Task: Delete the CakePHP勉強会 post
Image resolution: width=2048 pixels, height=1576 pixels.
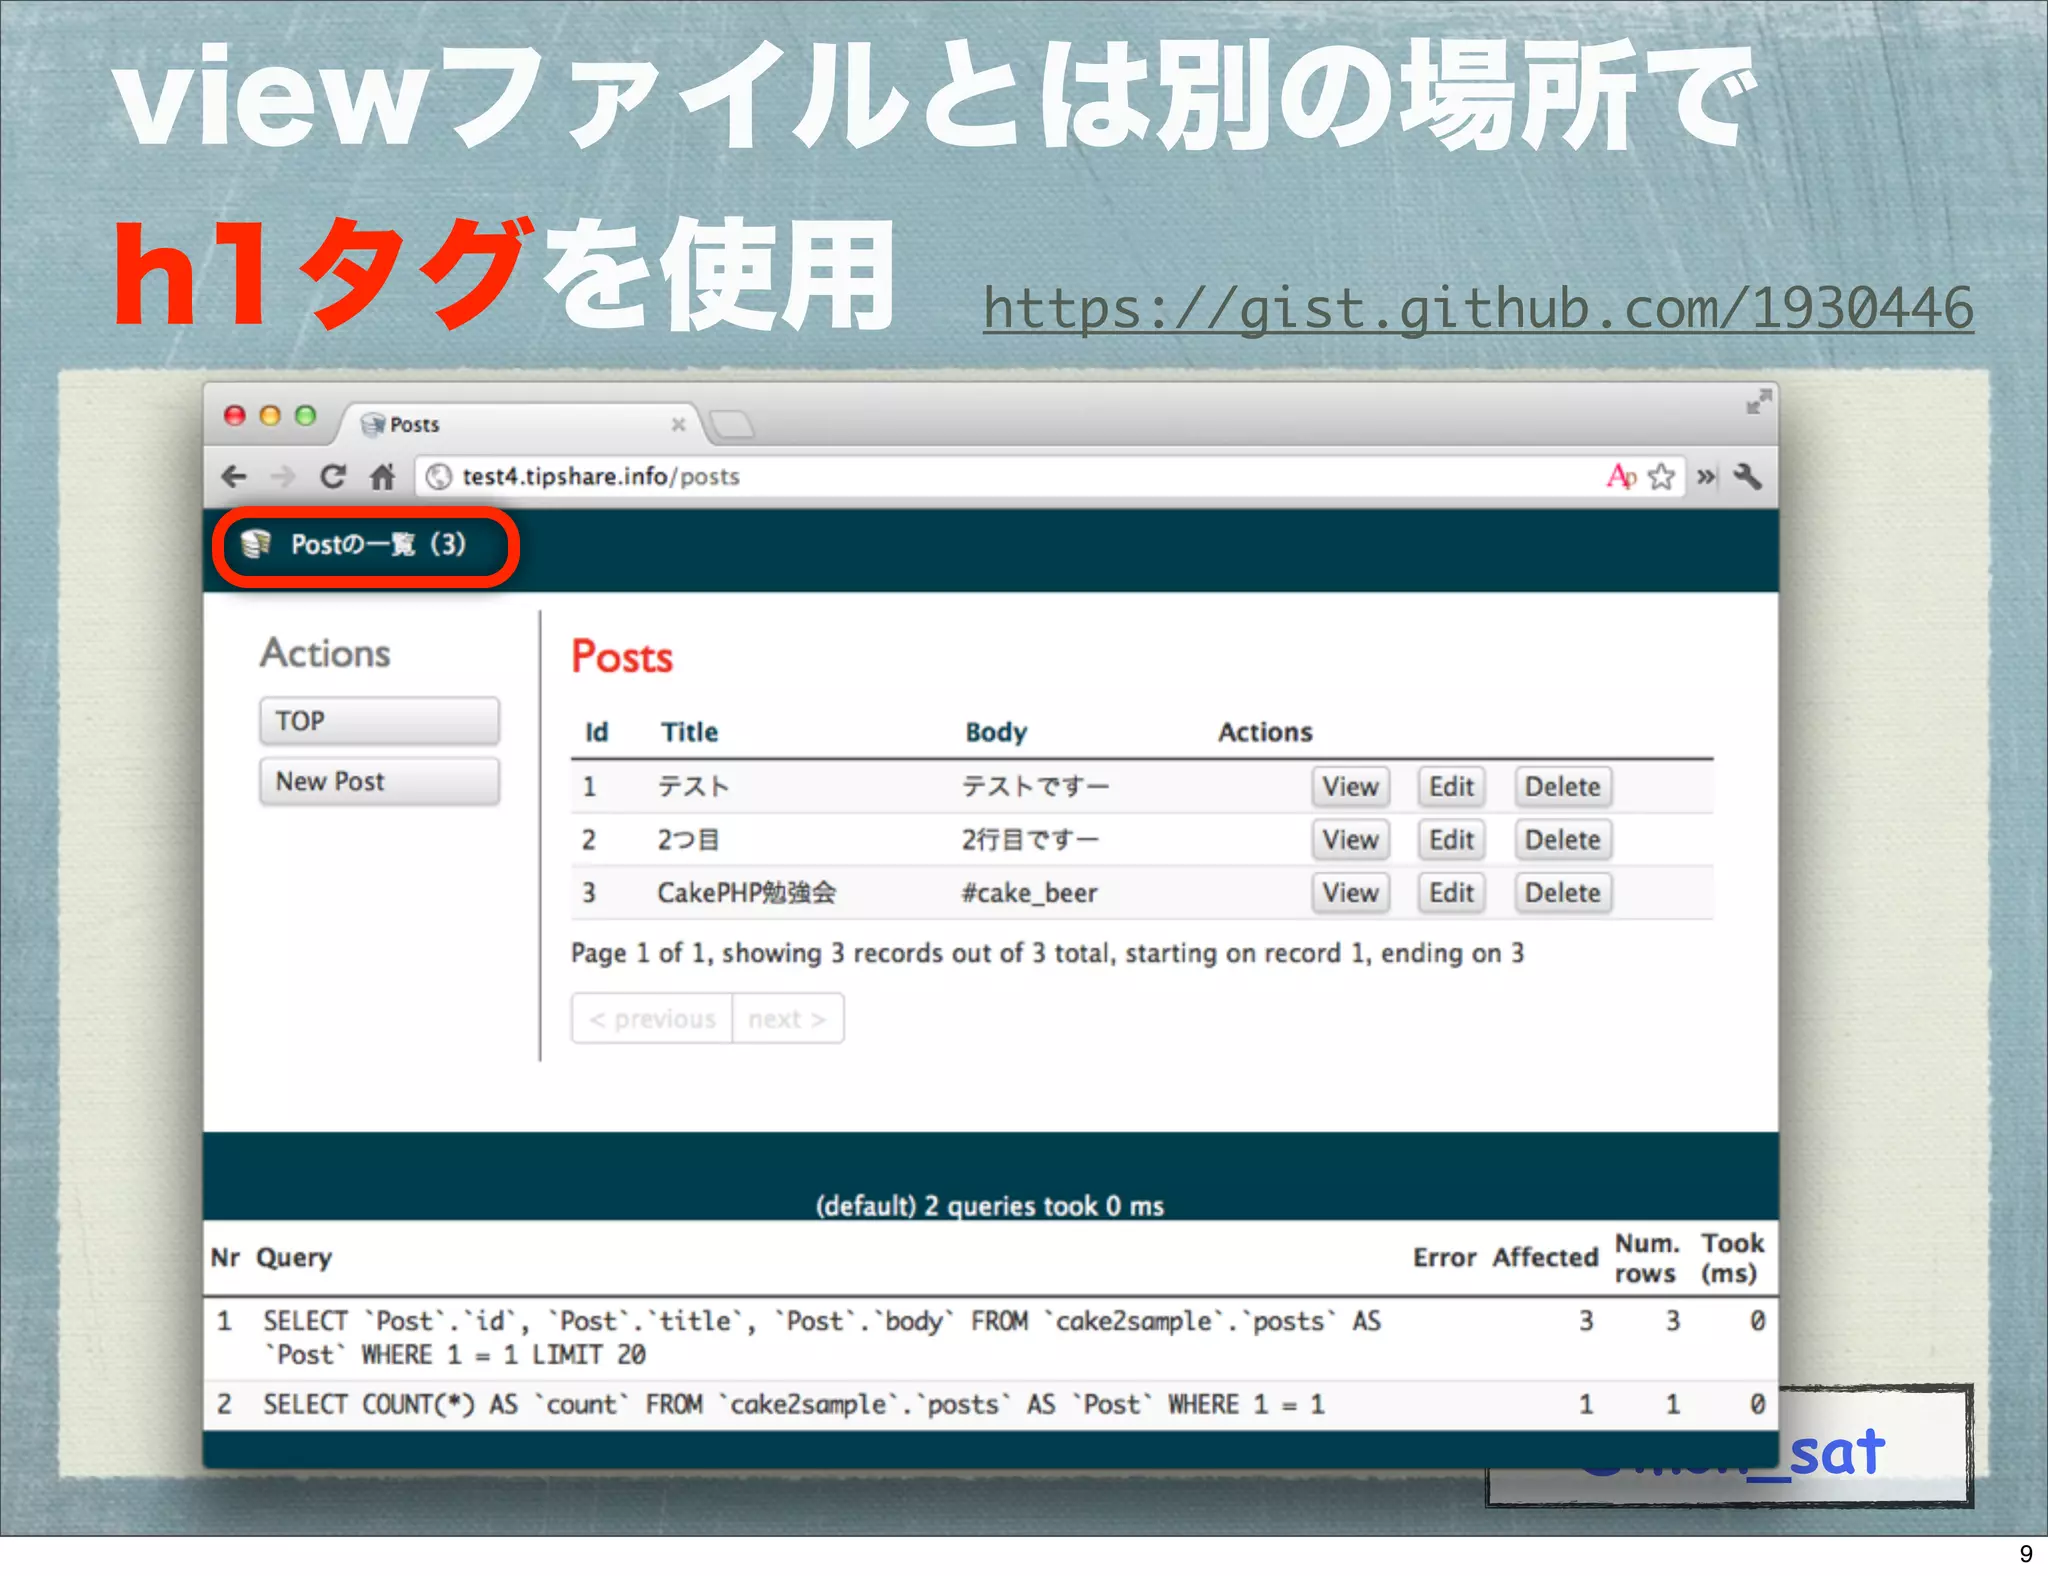Action: tap(1562, 893)
